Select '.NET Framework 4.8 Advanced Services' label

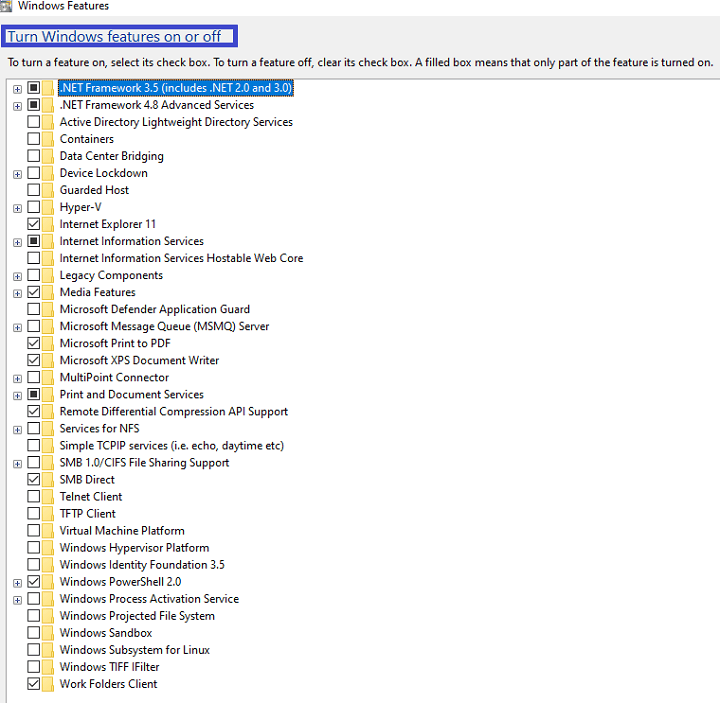coord(157,105)
